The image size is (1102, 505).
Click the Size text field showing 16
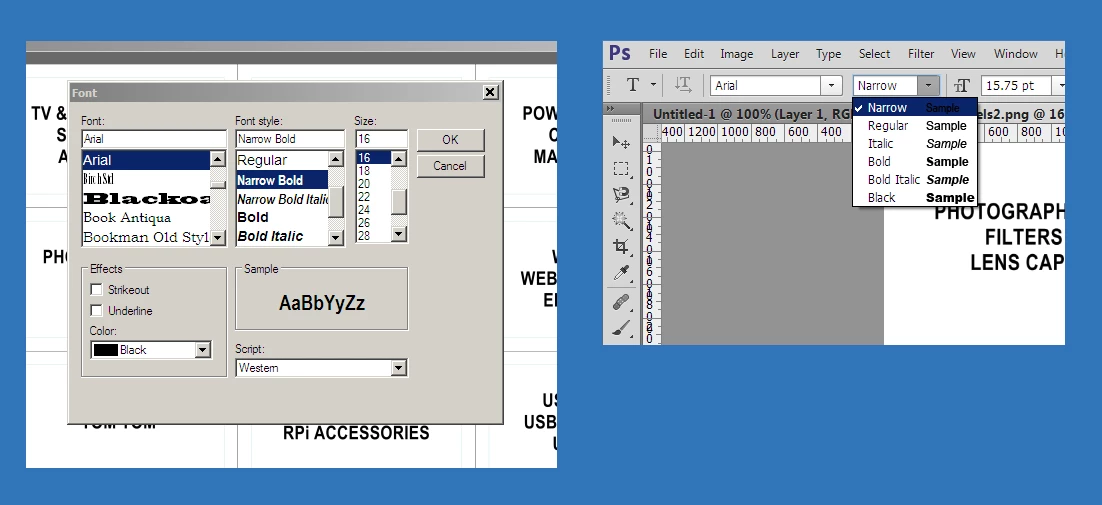(x=381, y=139)
